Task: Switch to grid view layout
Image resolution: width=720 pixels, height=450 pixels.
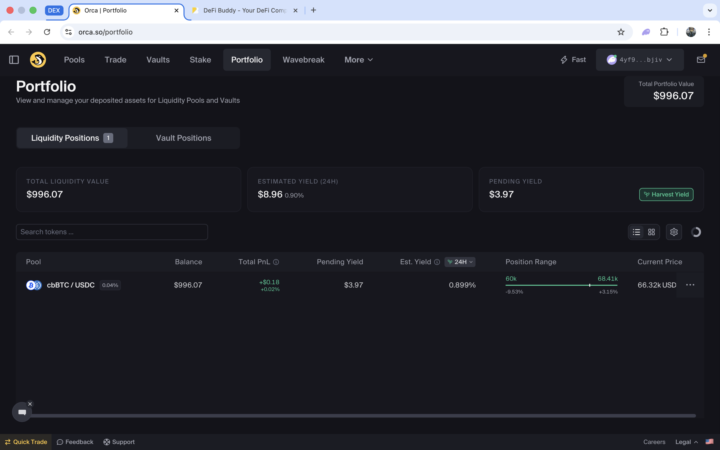Action: click(x=652, y=232)
